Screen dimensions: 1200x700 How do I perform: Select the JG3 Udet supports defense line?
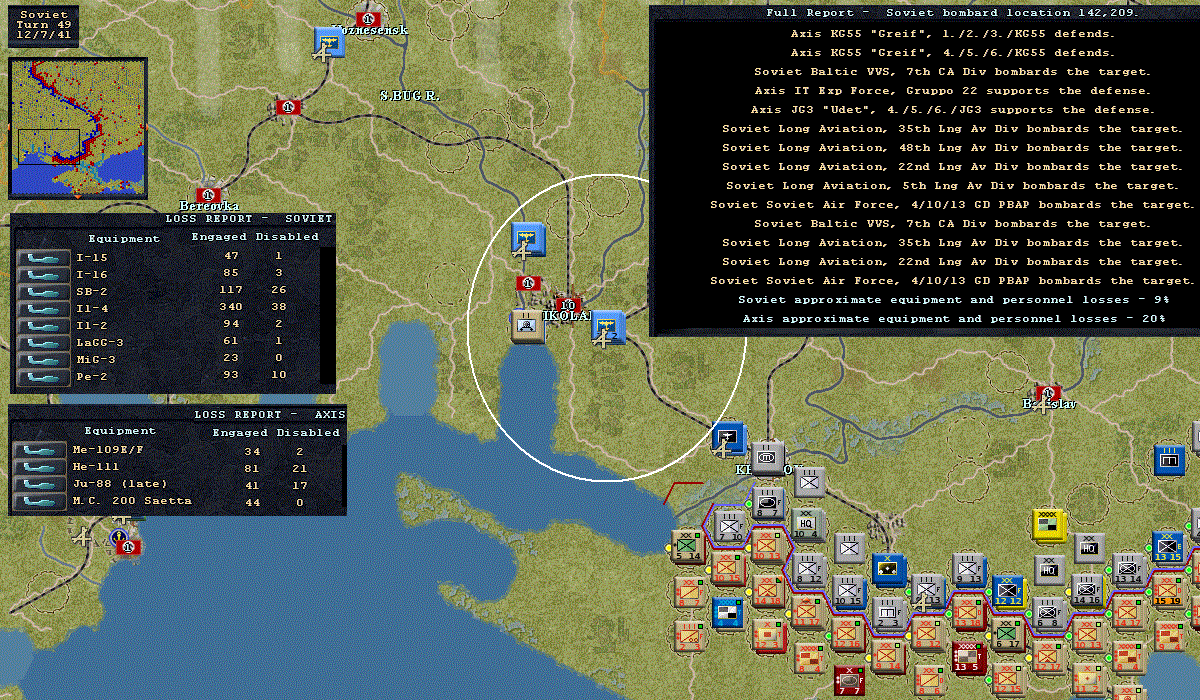(x=951, y=110)
